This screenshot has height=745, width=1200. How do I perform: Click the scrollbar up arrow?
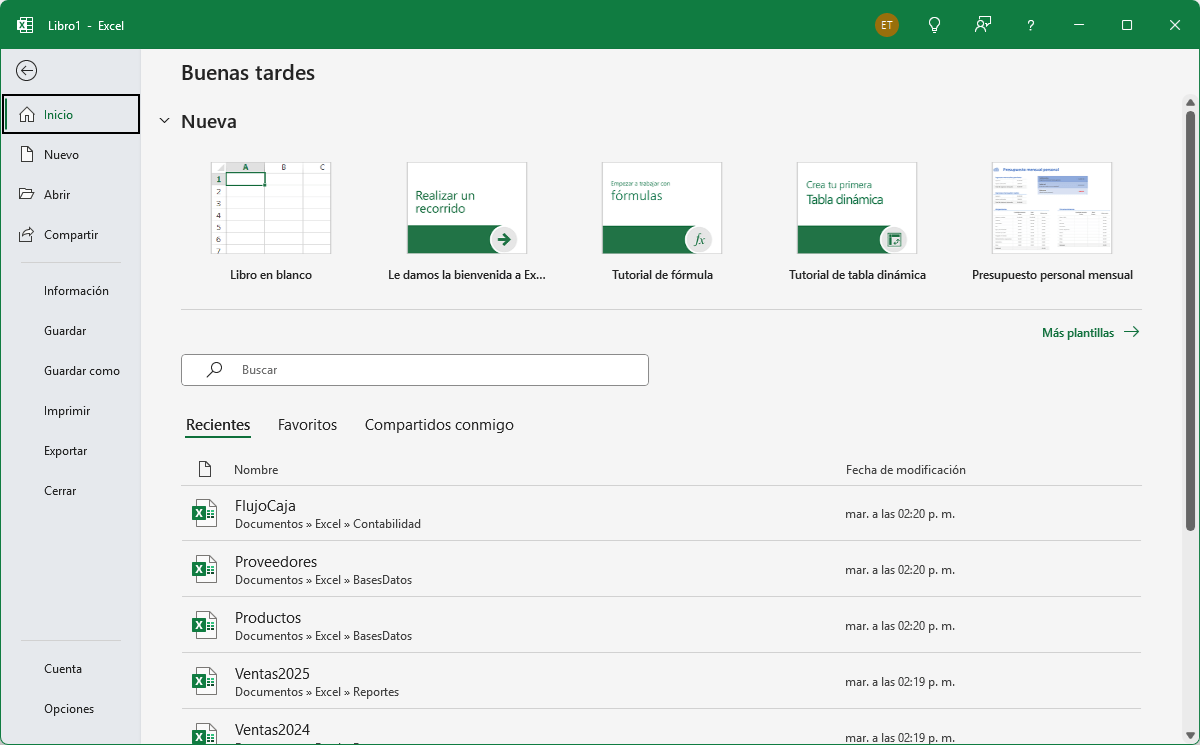(1190, 102)
